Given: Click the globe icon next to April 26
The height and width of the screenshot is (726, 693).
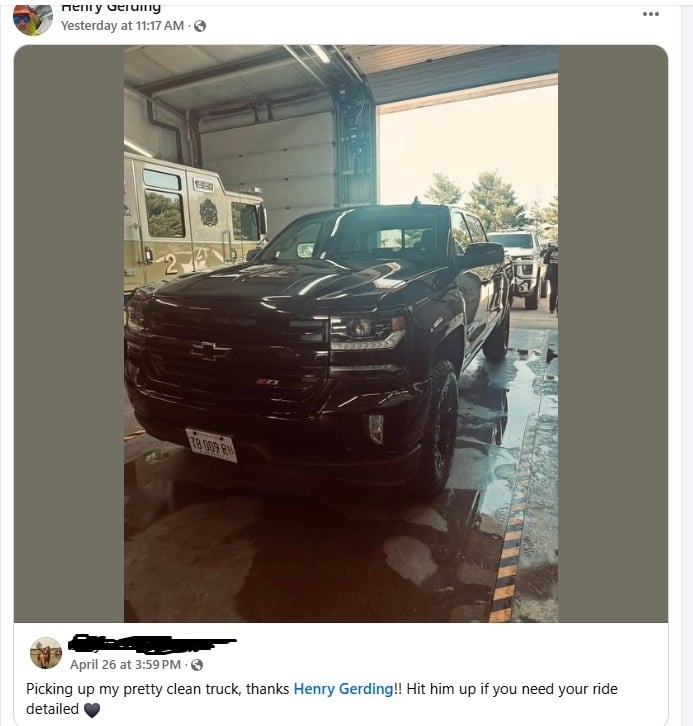Looking at the screenshot, I should click(197, 665).
